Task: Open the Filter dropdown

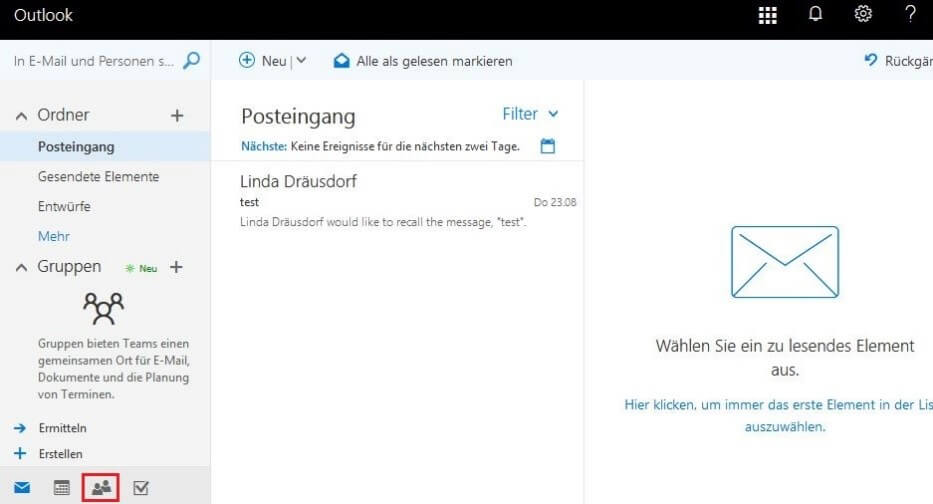Action: point(530,114)
